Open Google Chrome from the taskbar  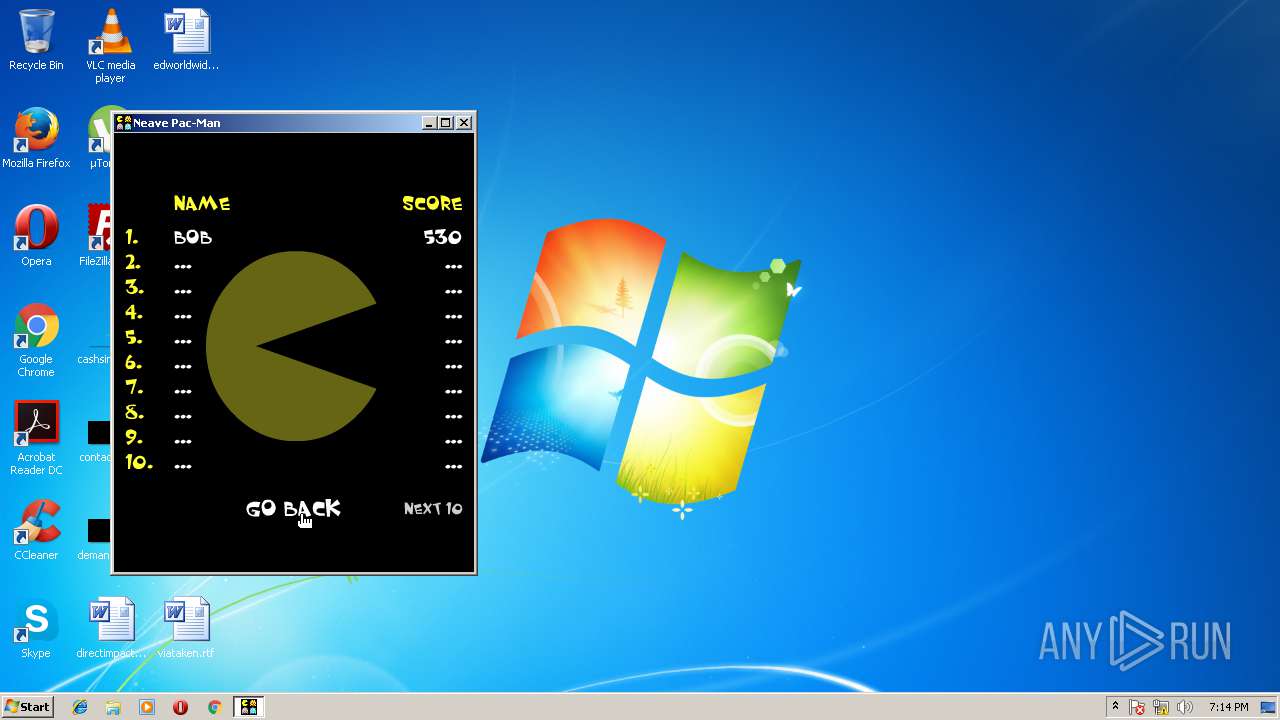[214, 707]
